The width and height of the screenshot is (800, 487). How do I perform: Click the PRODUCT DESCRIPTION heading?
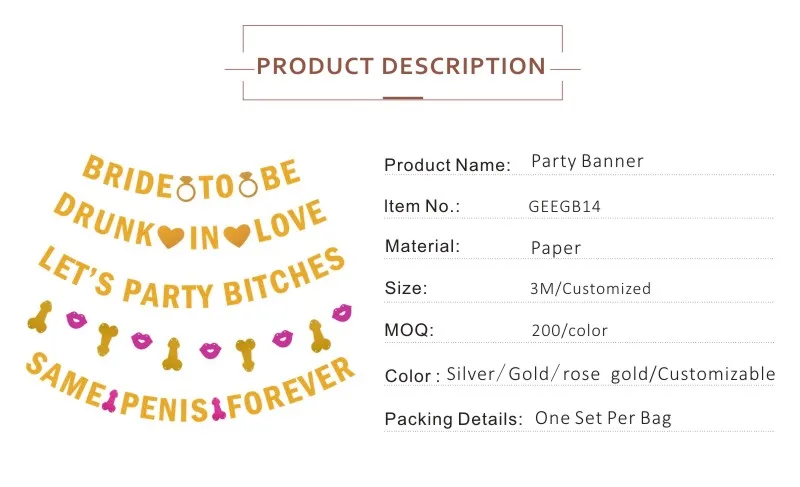pos(401,67)
